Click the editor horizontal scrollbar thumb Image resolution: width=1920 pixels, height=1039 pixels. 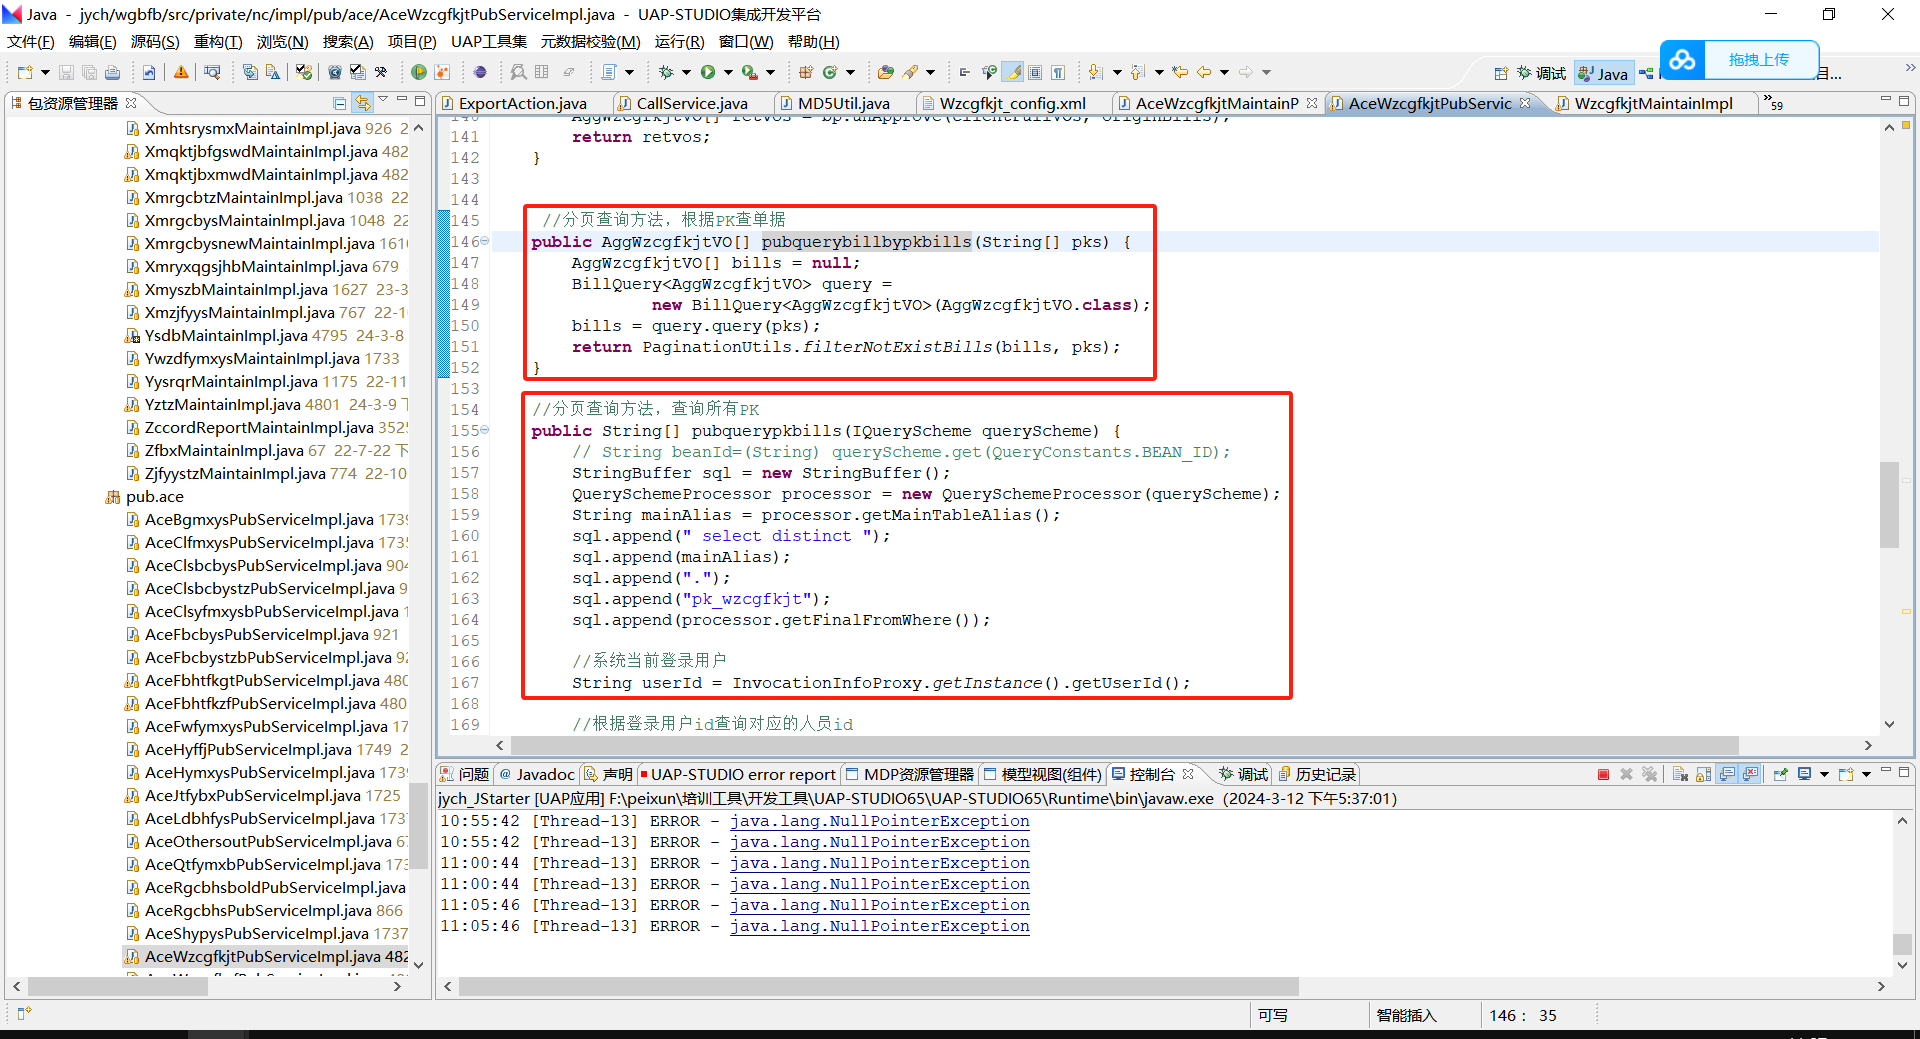(x=1124, y=745)
